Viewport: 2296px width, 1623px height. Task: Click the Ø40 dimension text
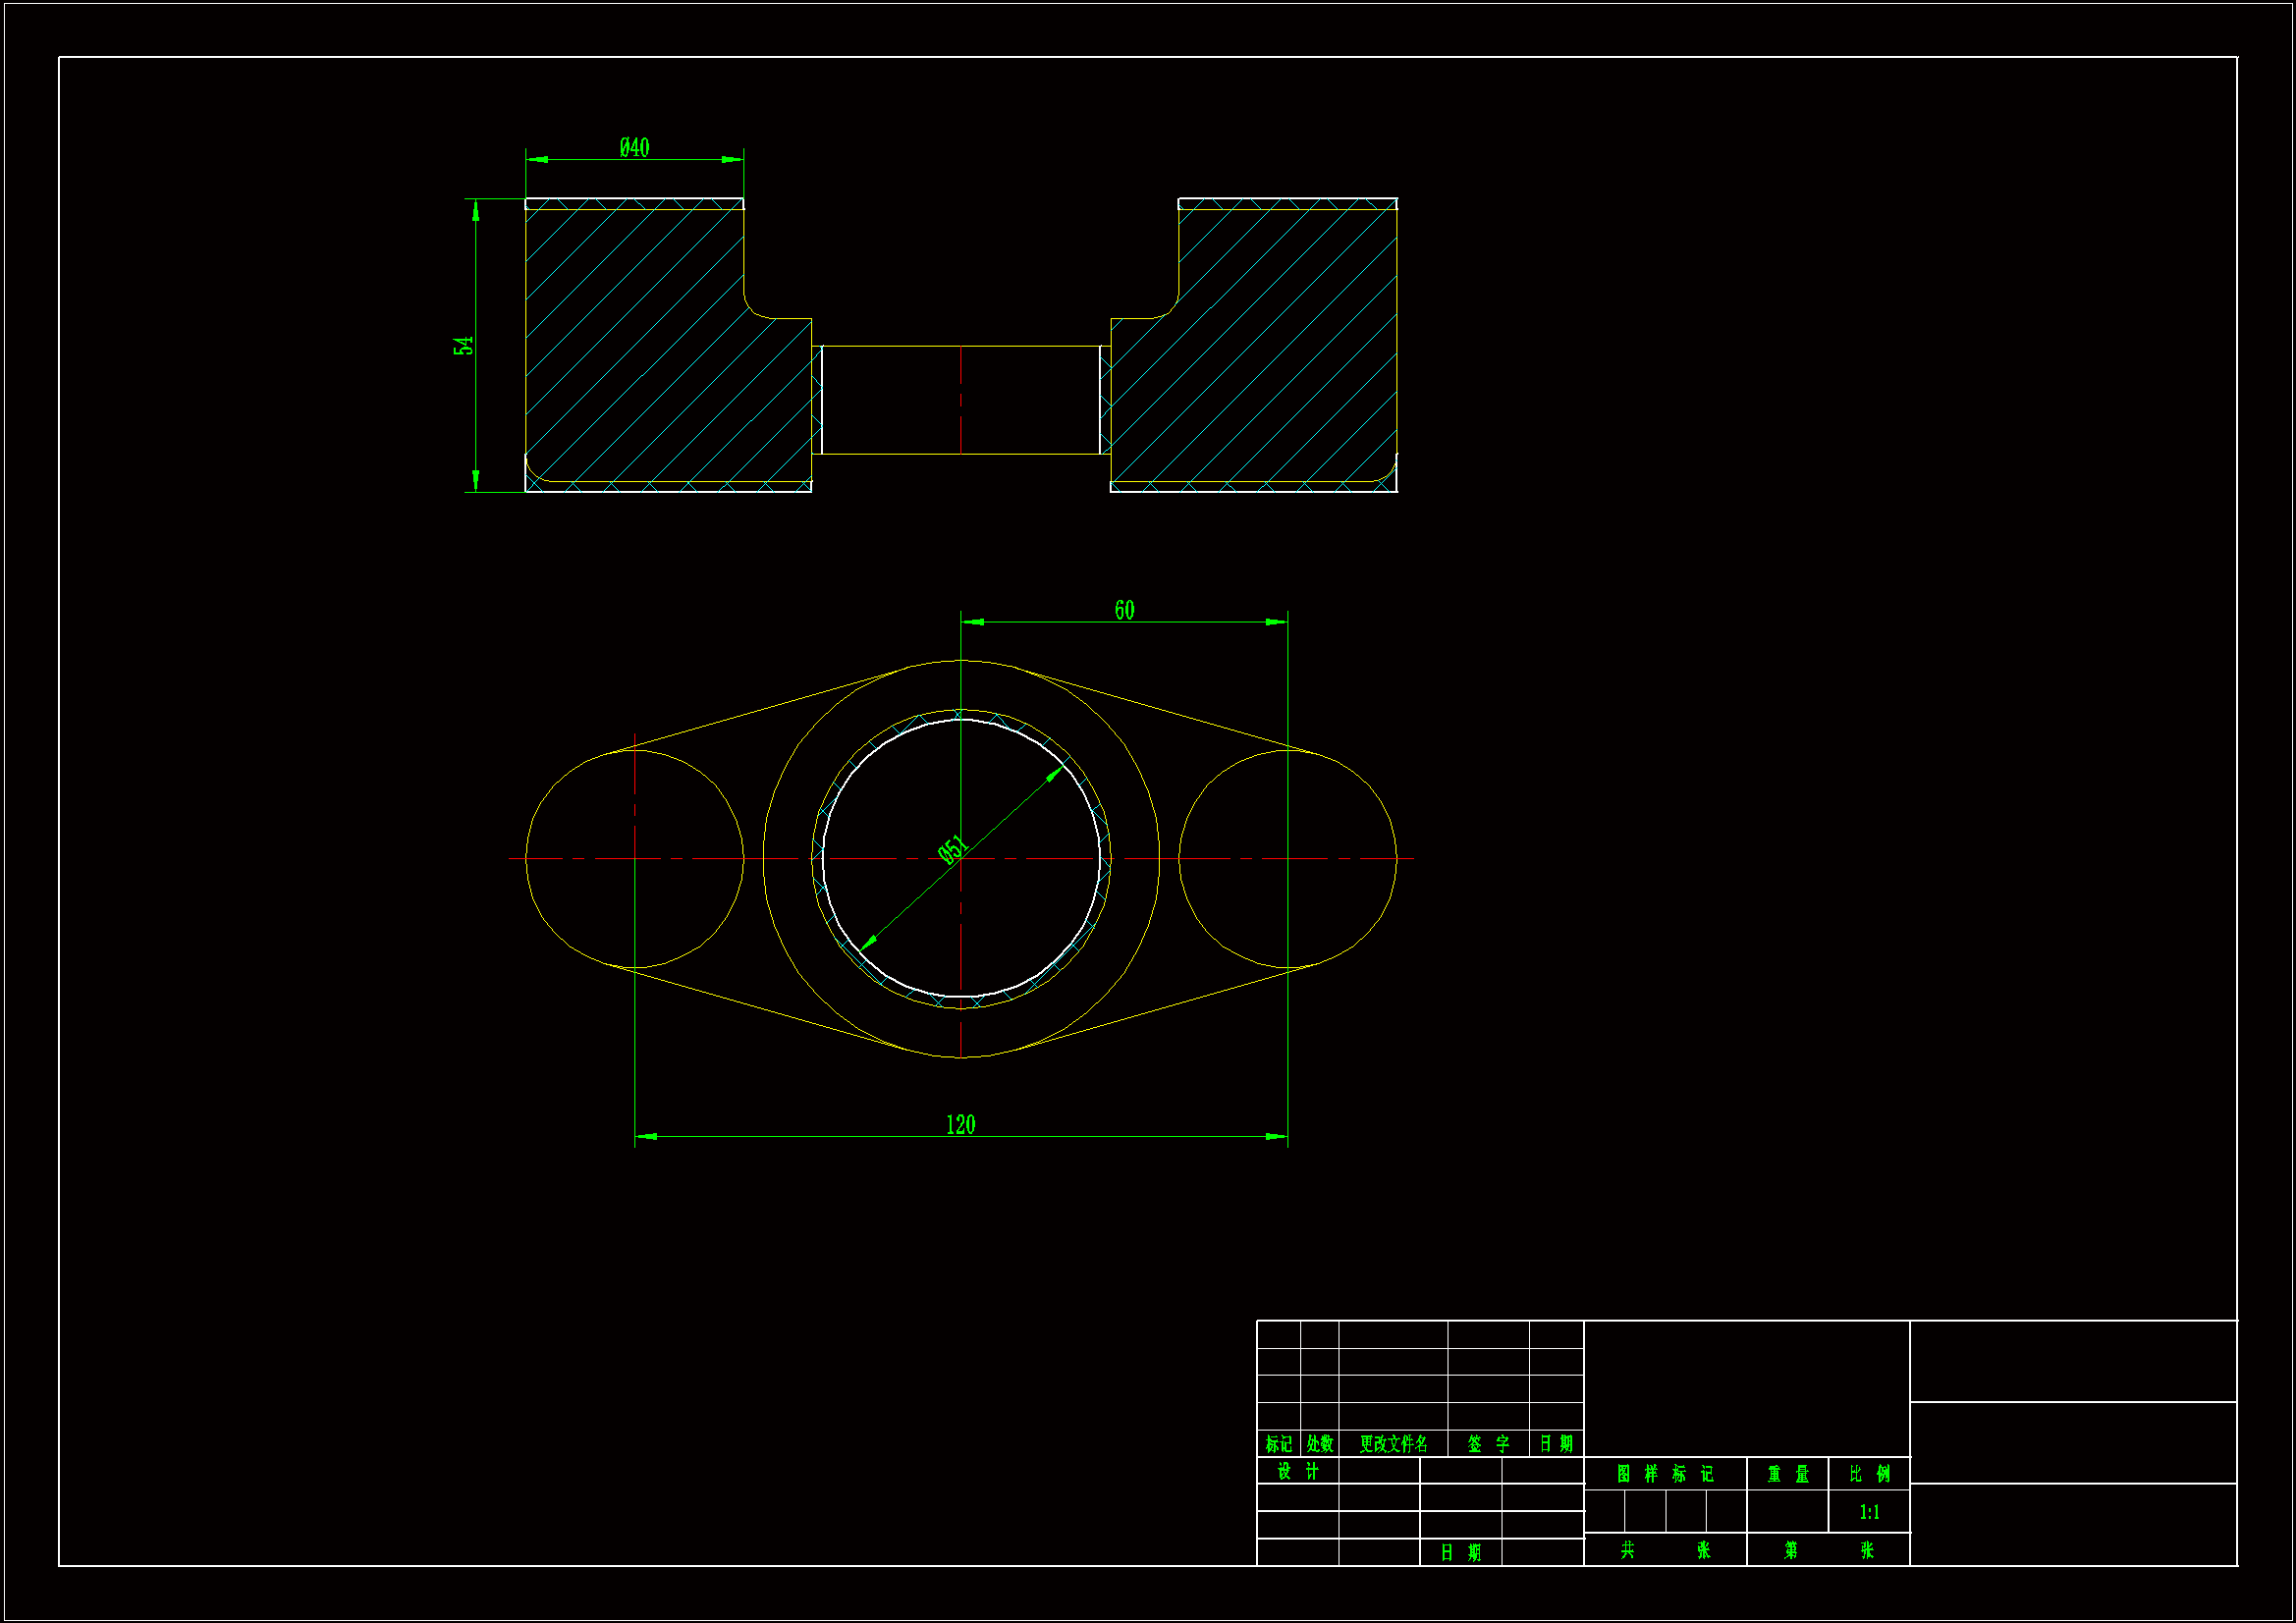[634, 148]
